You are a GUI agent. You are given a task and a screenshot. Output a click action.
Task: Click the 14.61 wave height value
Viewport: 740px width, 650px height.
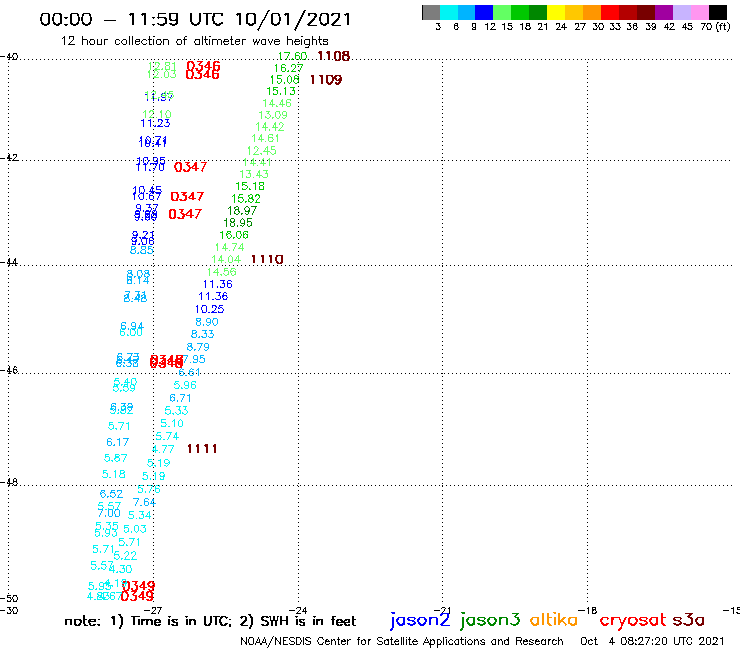(265, 138)
